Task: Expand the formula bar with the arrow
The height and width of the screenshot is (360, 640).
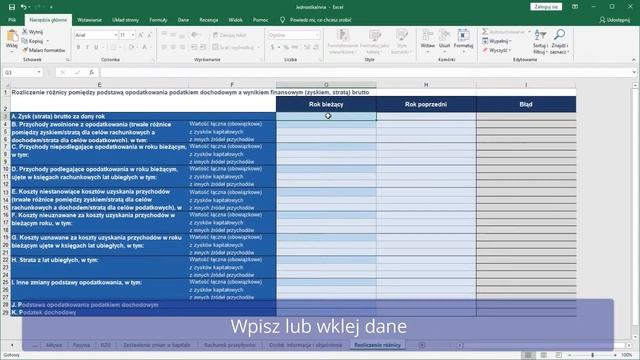Action: click(634, 72)
